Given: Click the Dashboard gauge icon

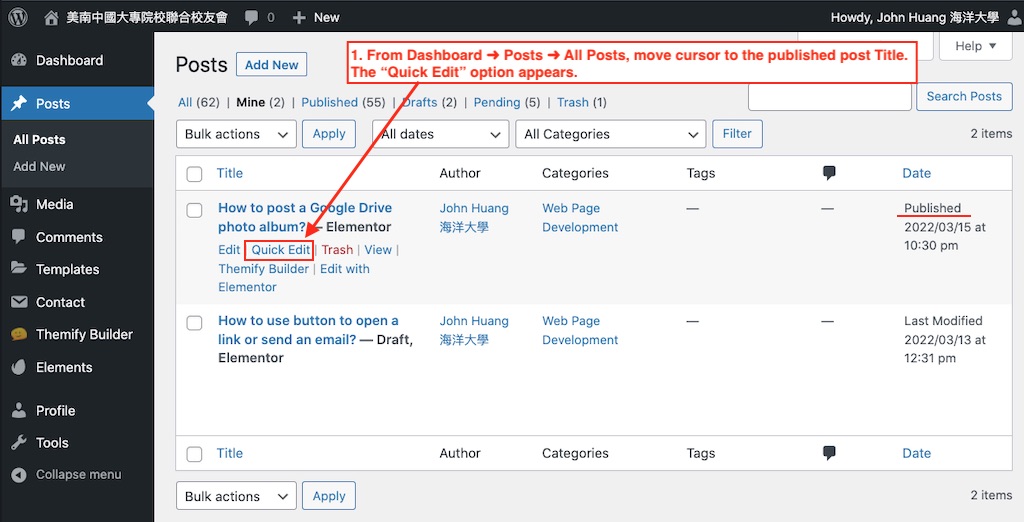Looking at the screenshot, I should pyautogui.click(x=19, y=60).
